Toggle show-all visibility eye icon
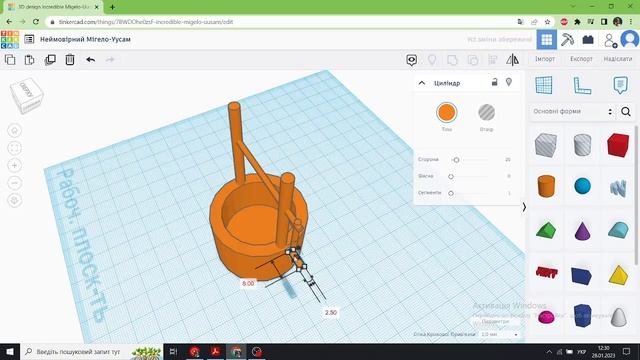 pos(411,60)
